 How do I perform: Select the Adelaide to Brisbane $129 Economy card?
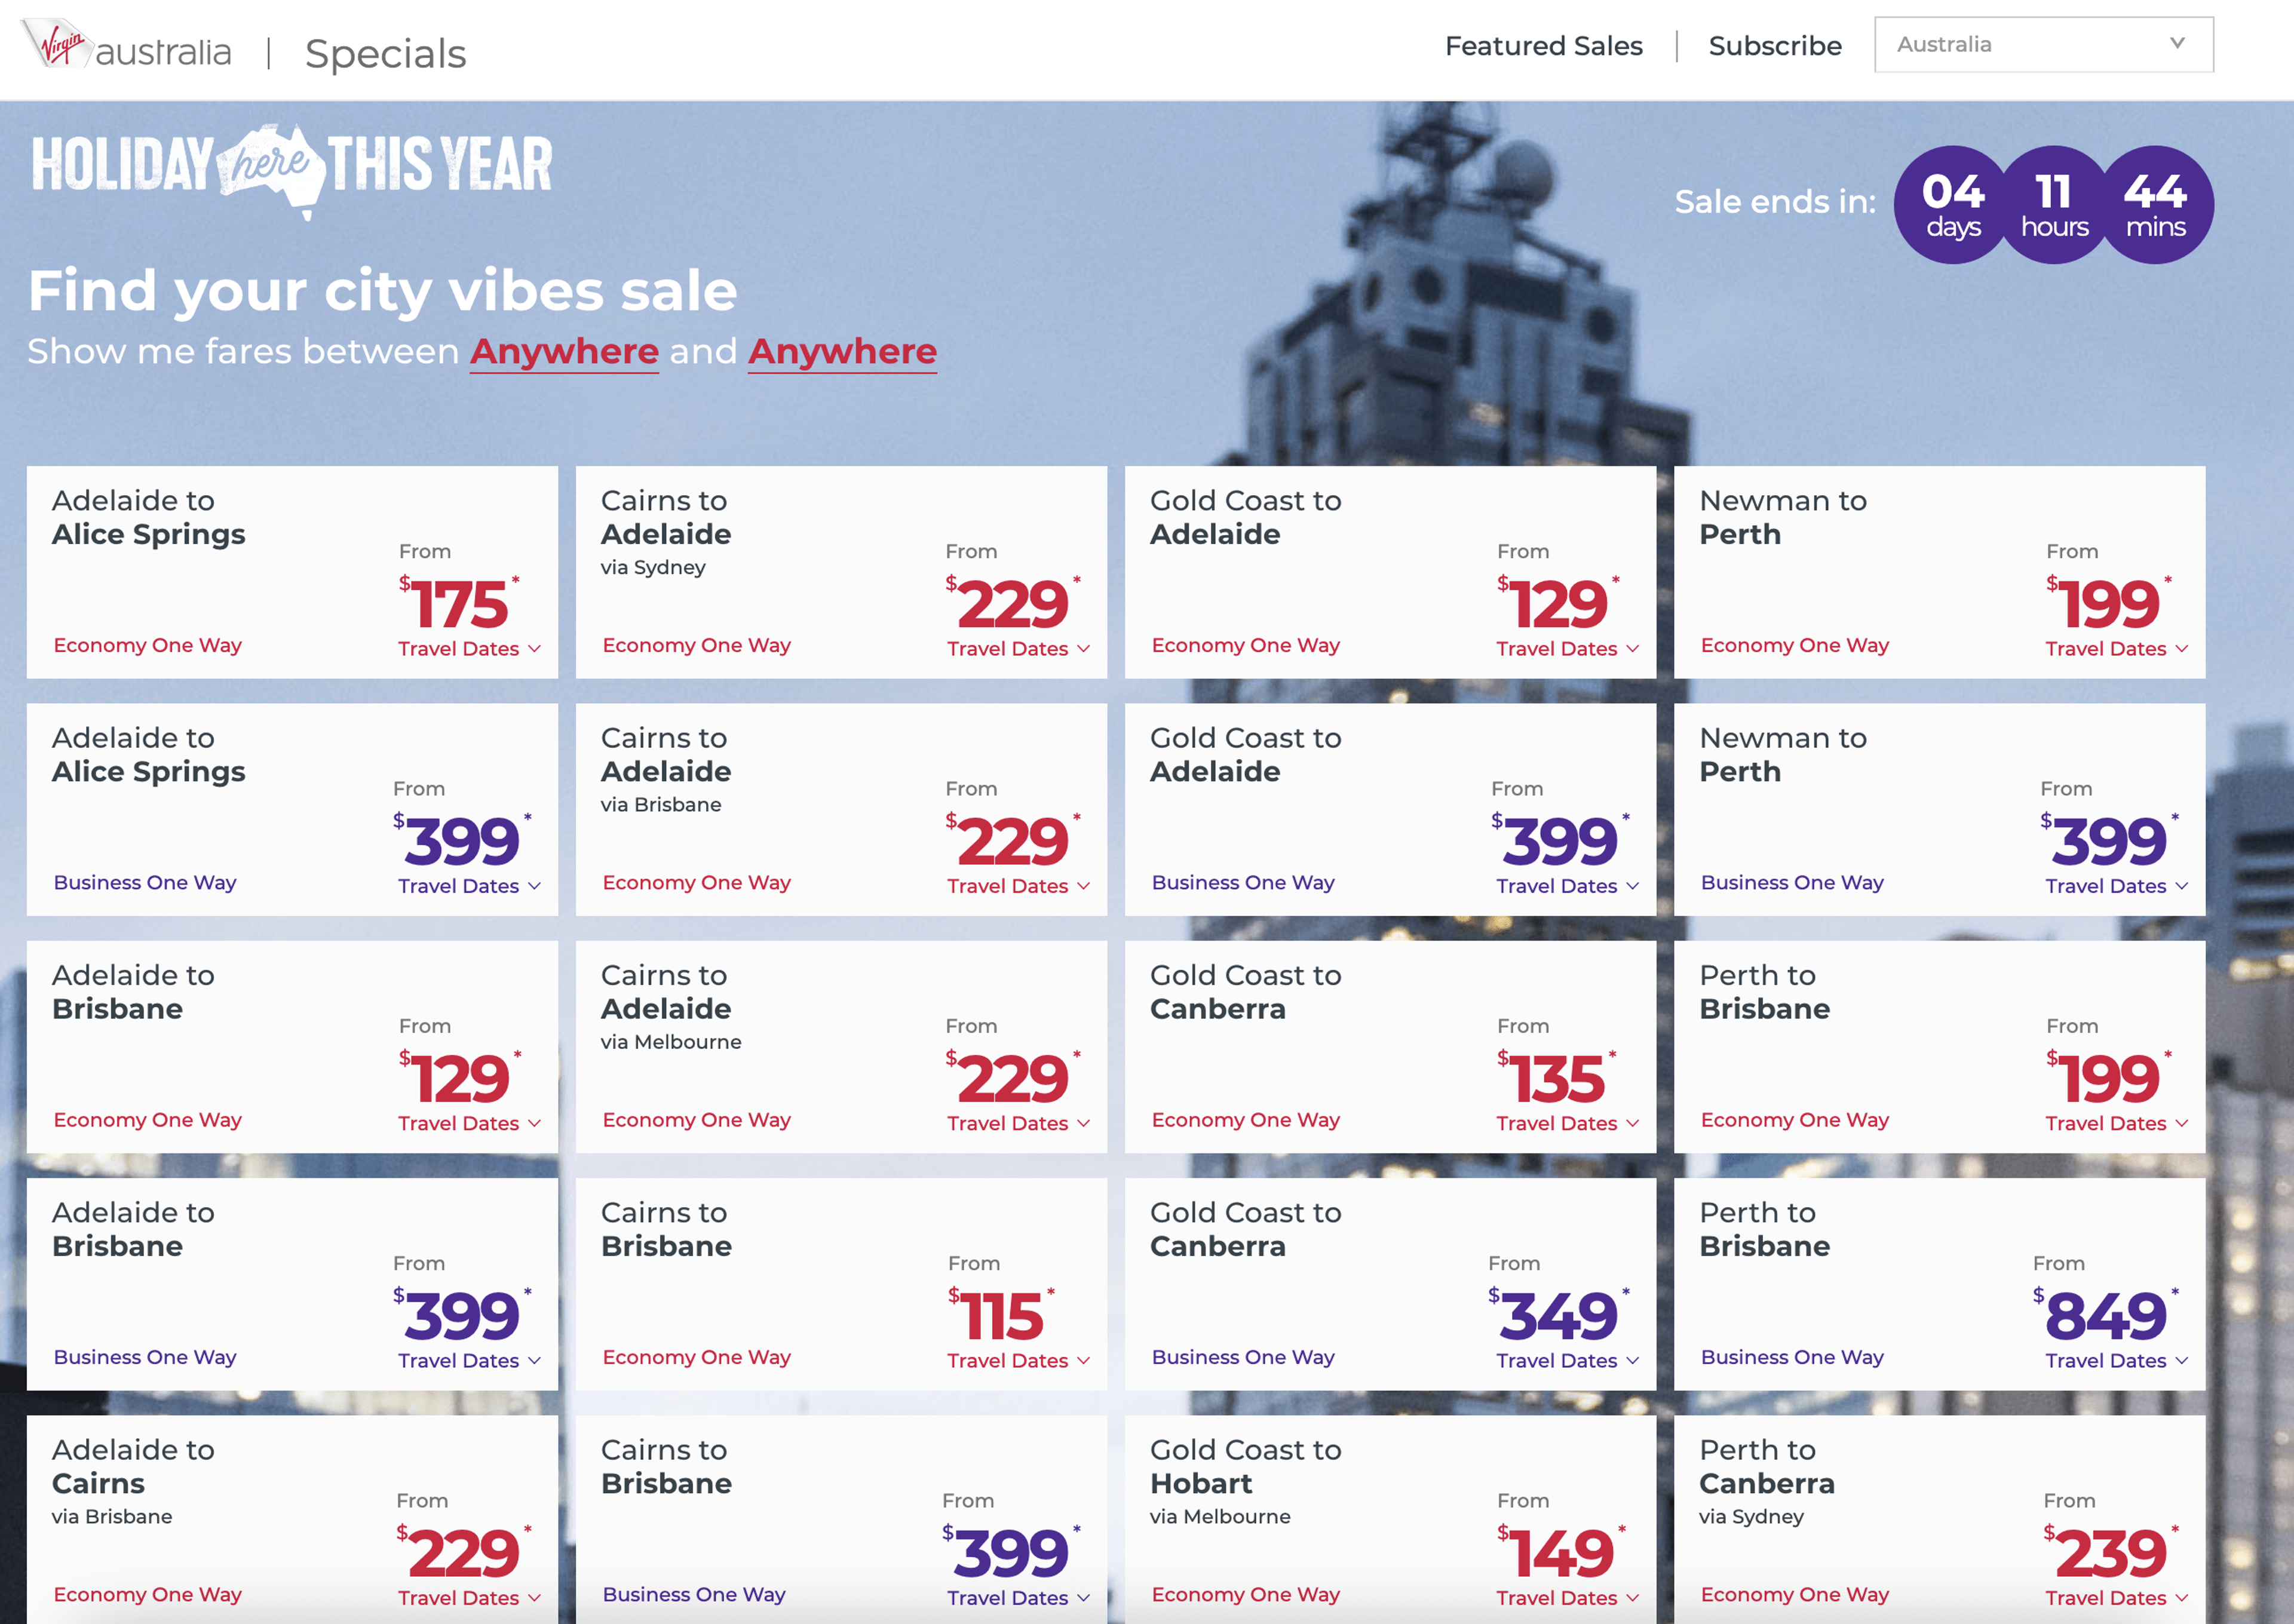pos(291,1046)
